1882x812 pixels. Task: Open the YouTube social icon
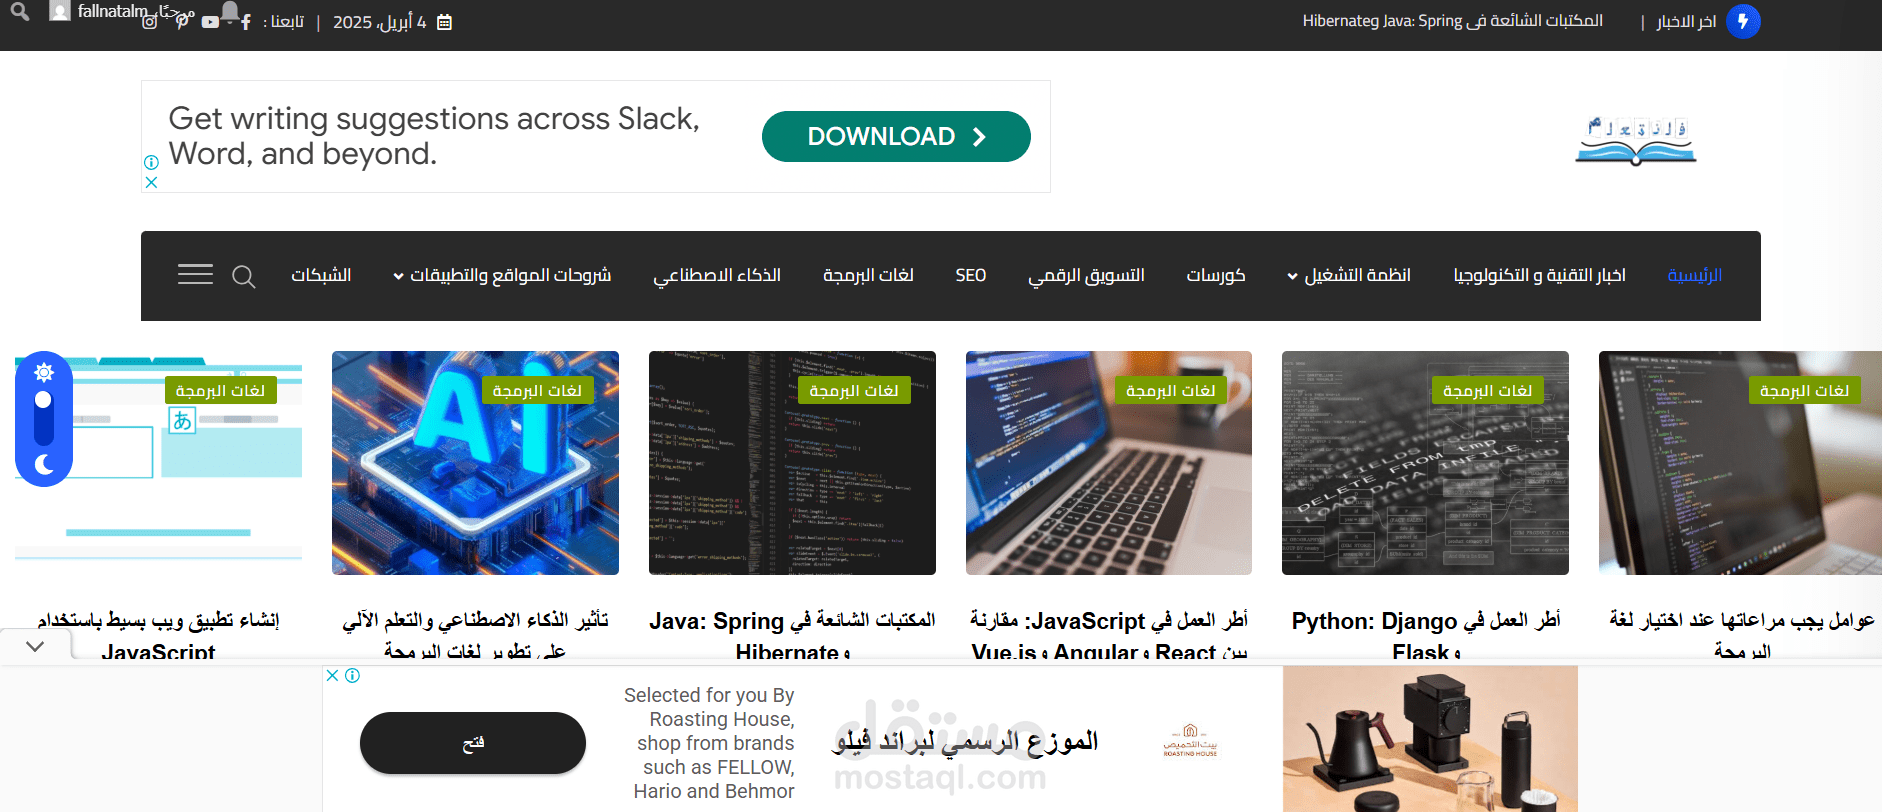(x=210, y=21)
